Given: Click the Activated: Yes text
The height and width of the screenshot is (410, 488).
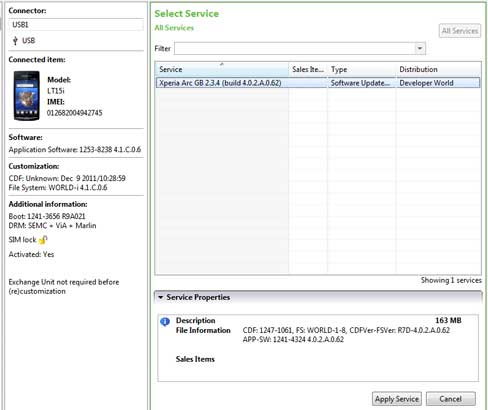Looking at the screenshot, I should click(x=31, y=254).
